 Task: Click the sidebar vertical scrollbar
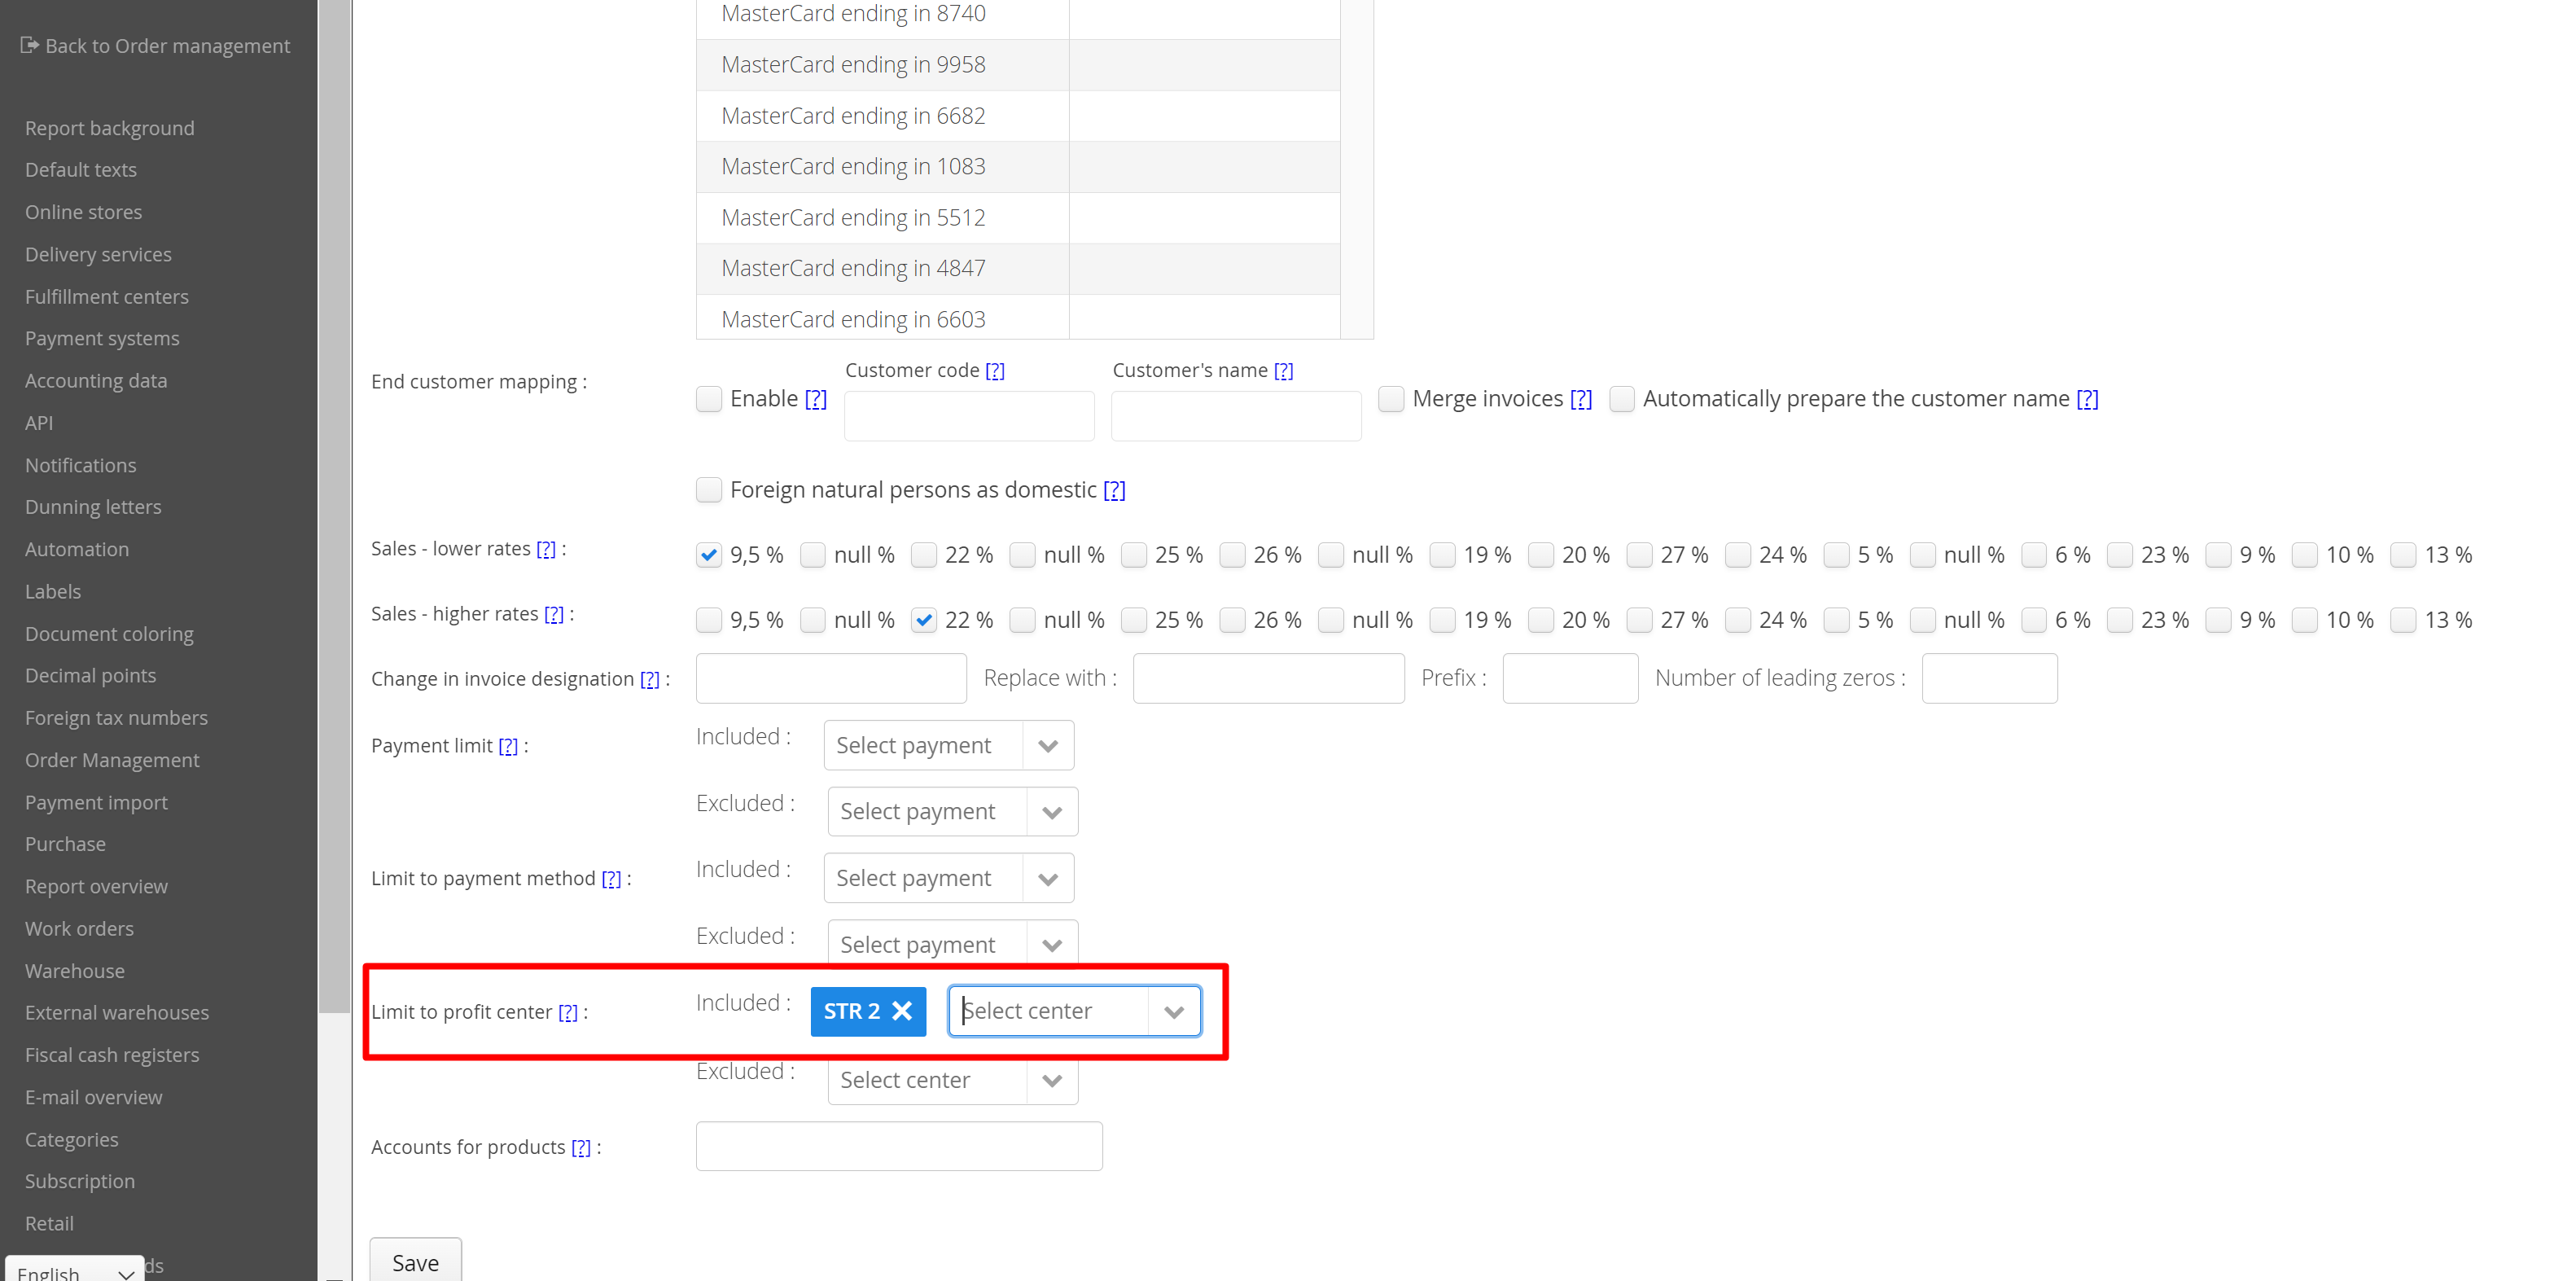coord(334,500)
